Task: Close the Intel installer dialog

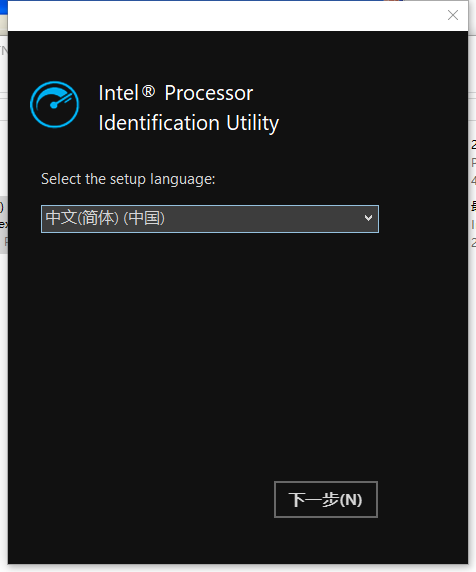Action: point(453,15)
